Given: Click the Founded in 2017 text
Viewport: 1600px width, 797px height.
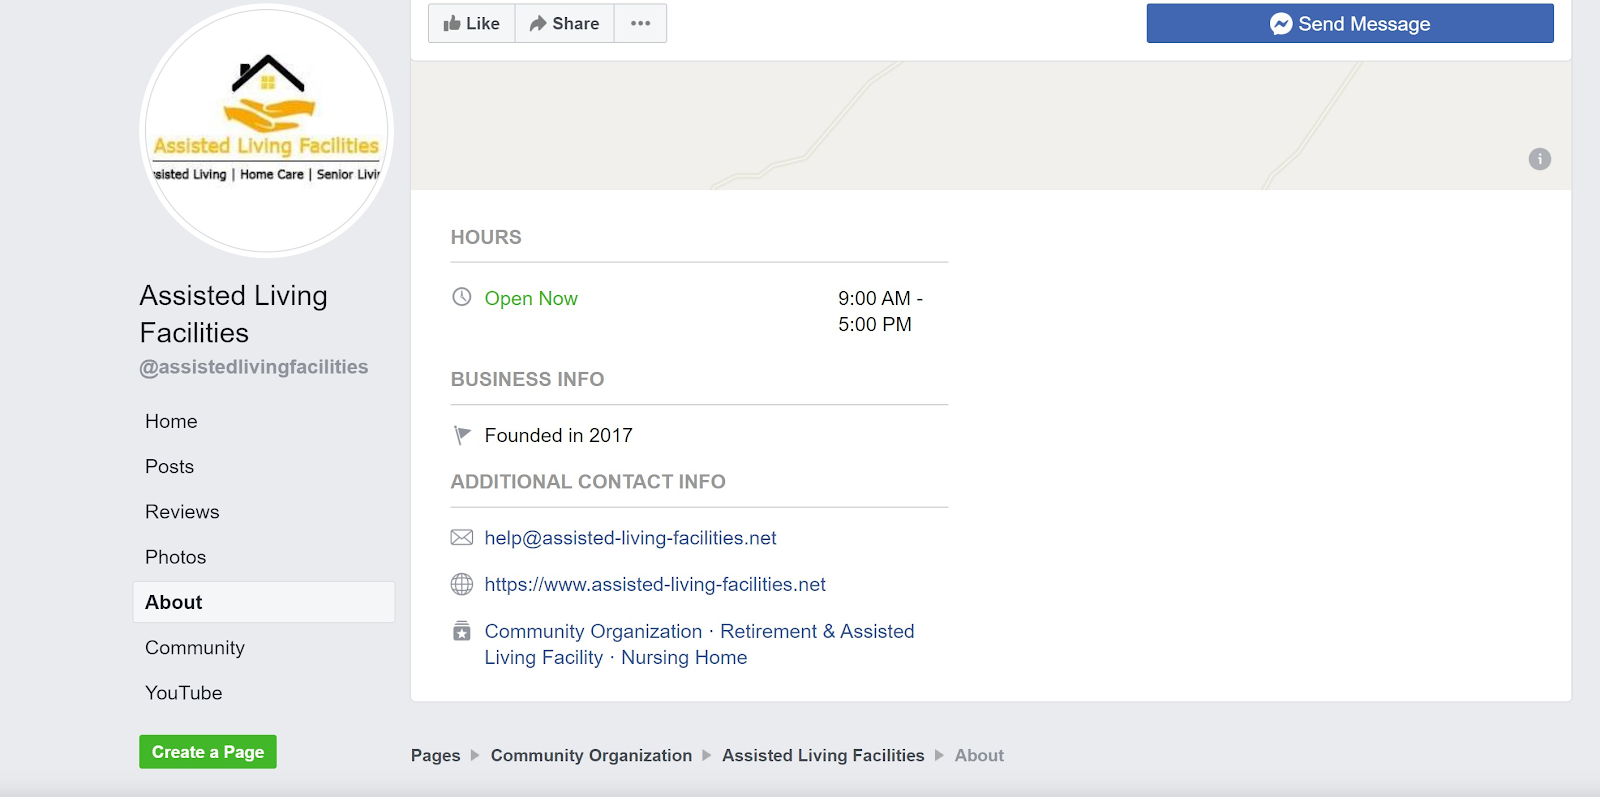Looking at the screenshot, I should (x=559, y=435).
